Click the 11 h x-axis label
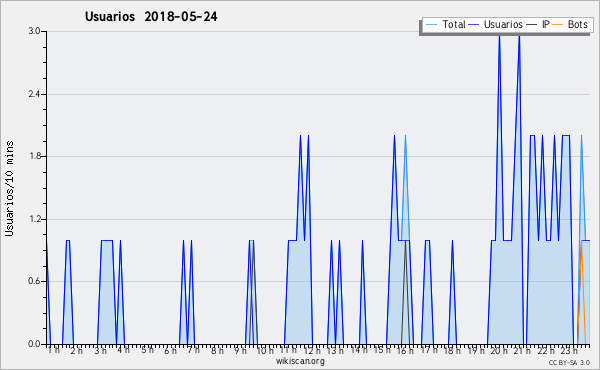 pos(288,350)
